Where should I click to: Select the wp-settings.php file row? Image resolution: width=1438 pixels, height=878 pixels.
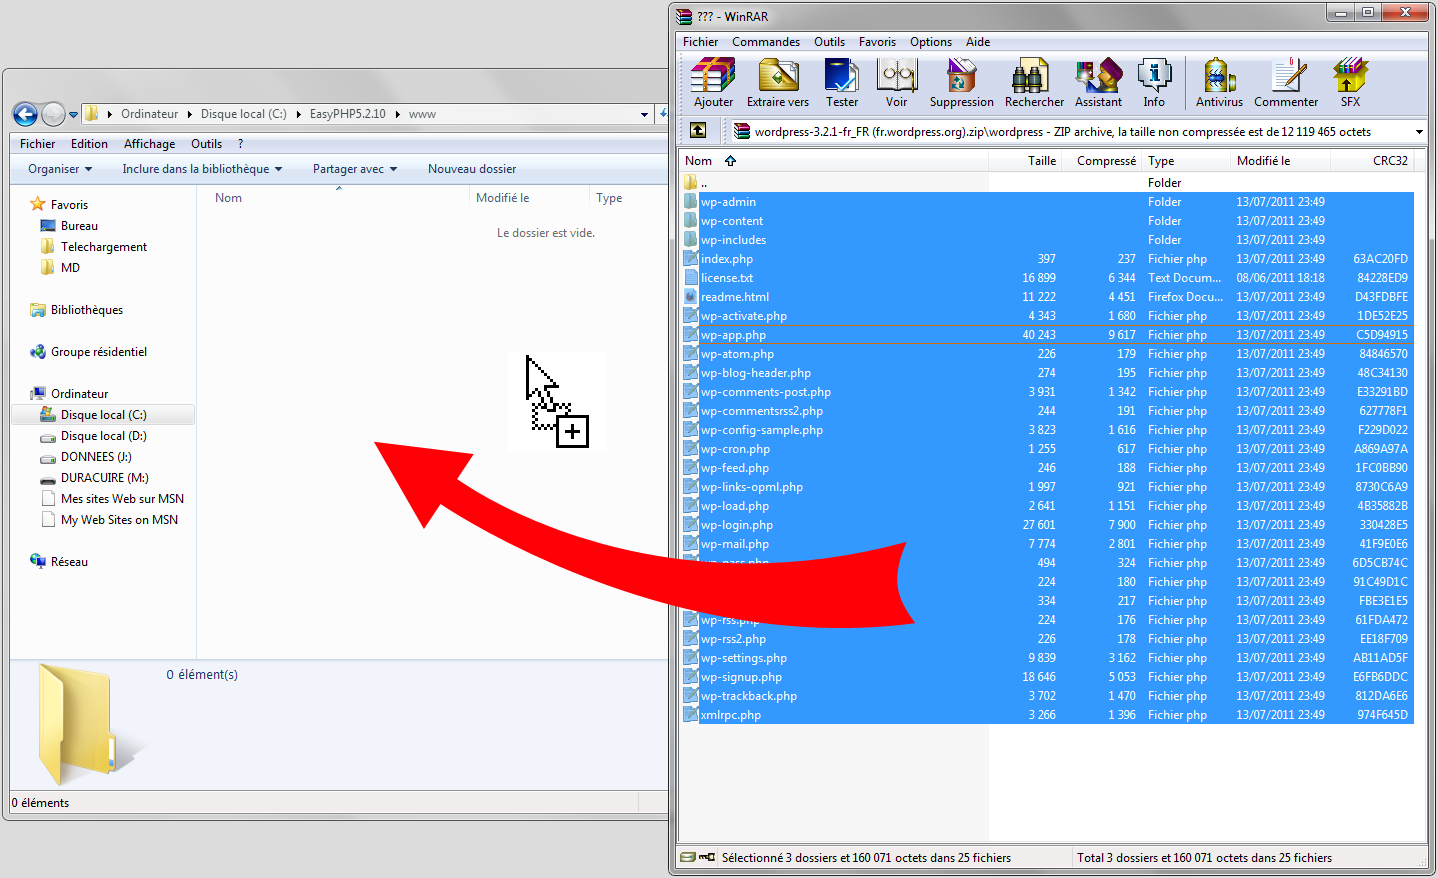tap(1046, 658)
